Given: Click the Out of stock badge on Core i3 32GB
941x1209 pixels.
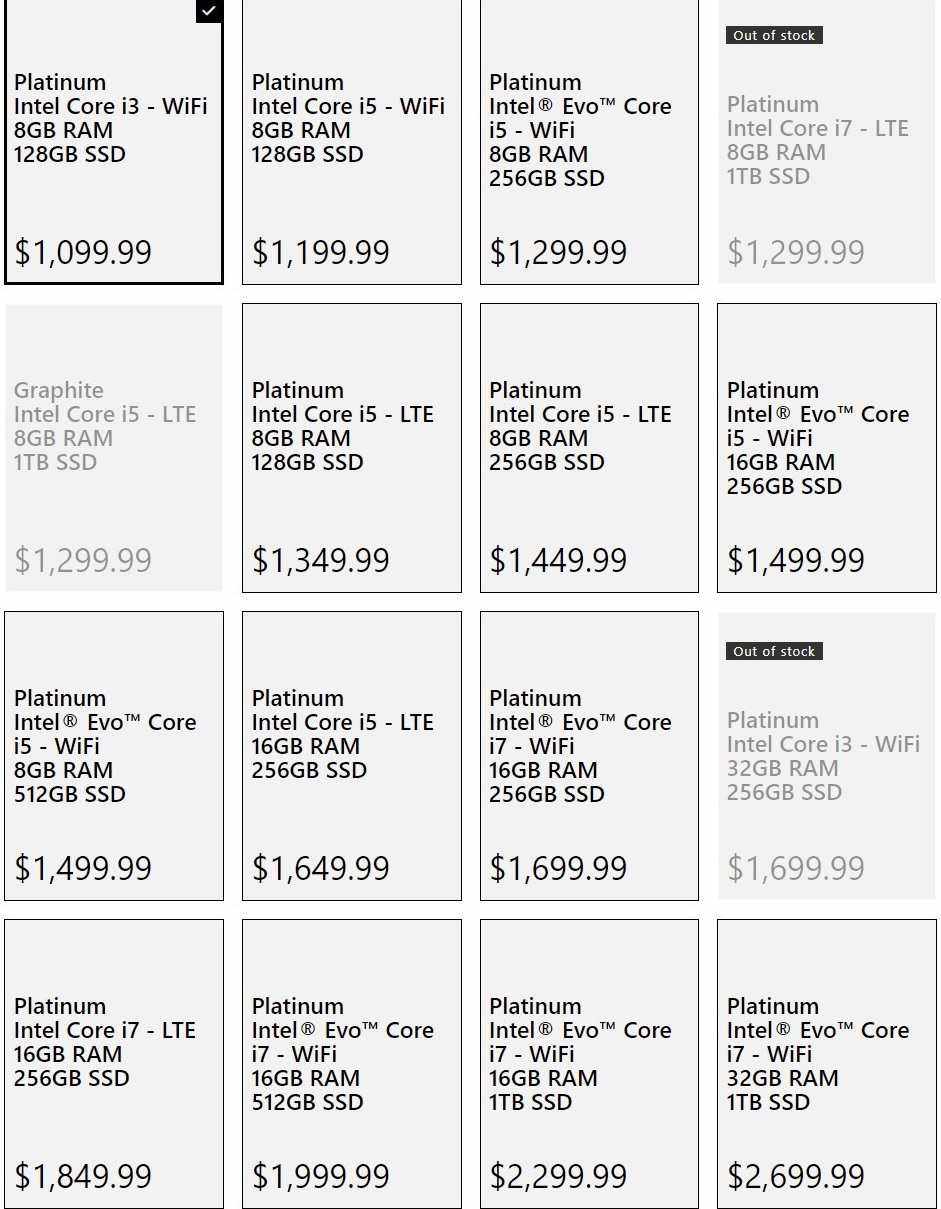Looking at the screenshot, I should [x=774, y=652].
